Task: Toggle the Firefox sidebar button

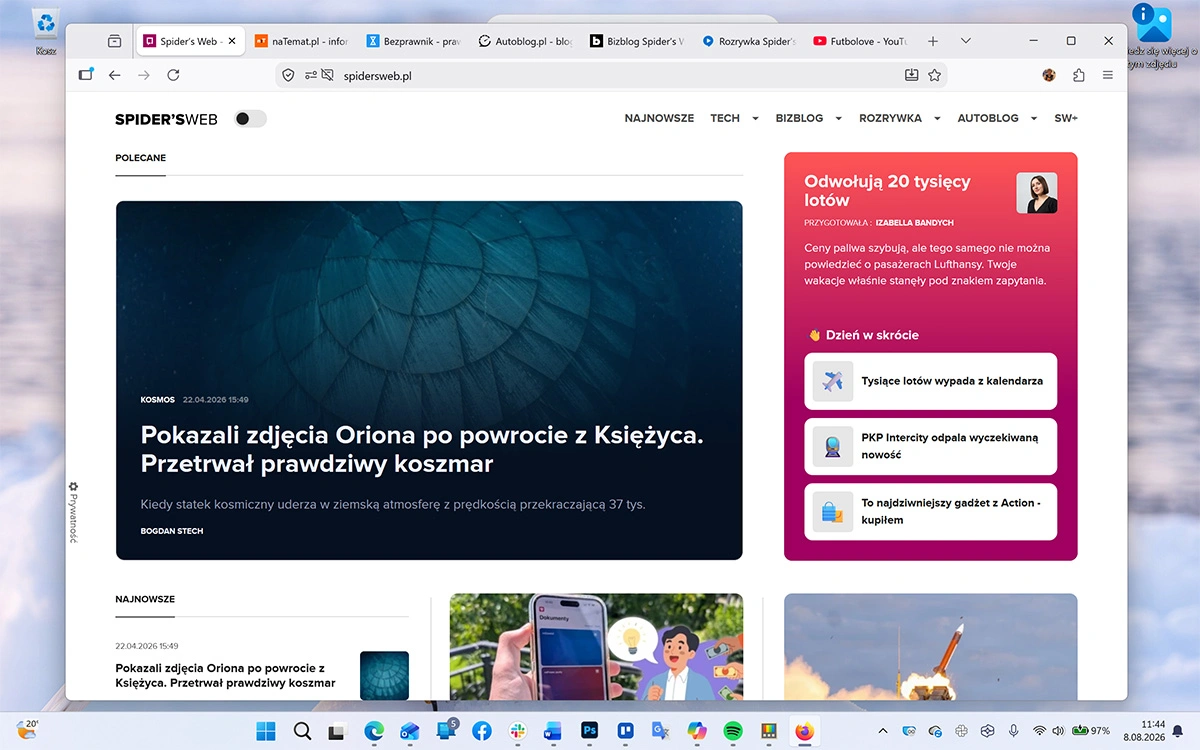Action: pyautogui.click(x=86, y=75)
